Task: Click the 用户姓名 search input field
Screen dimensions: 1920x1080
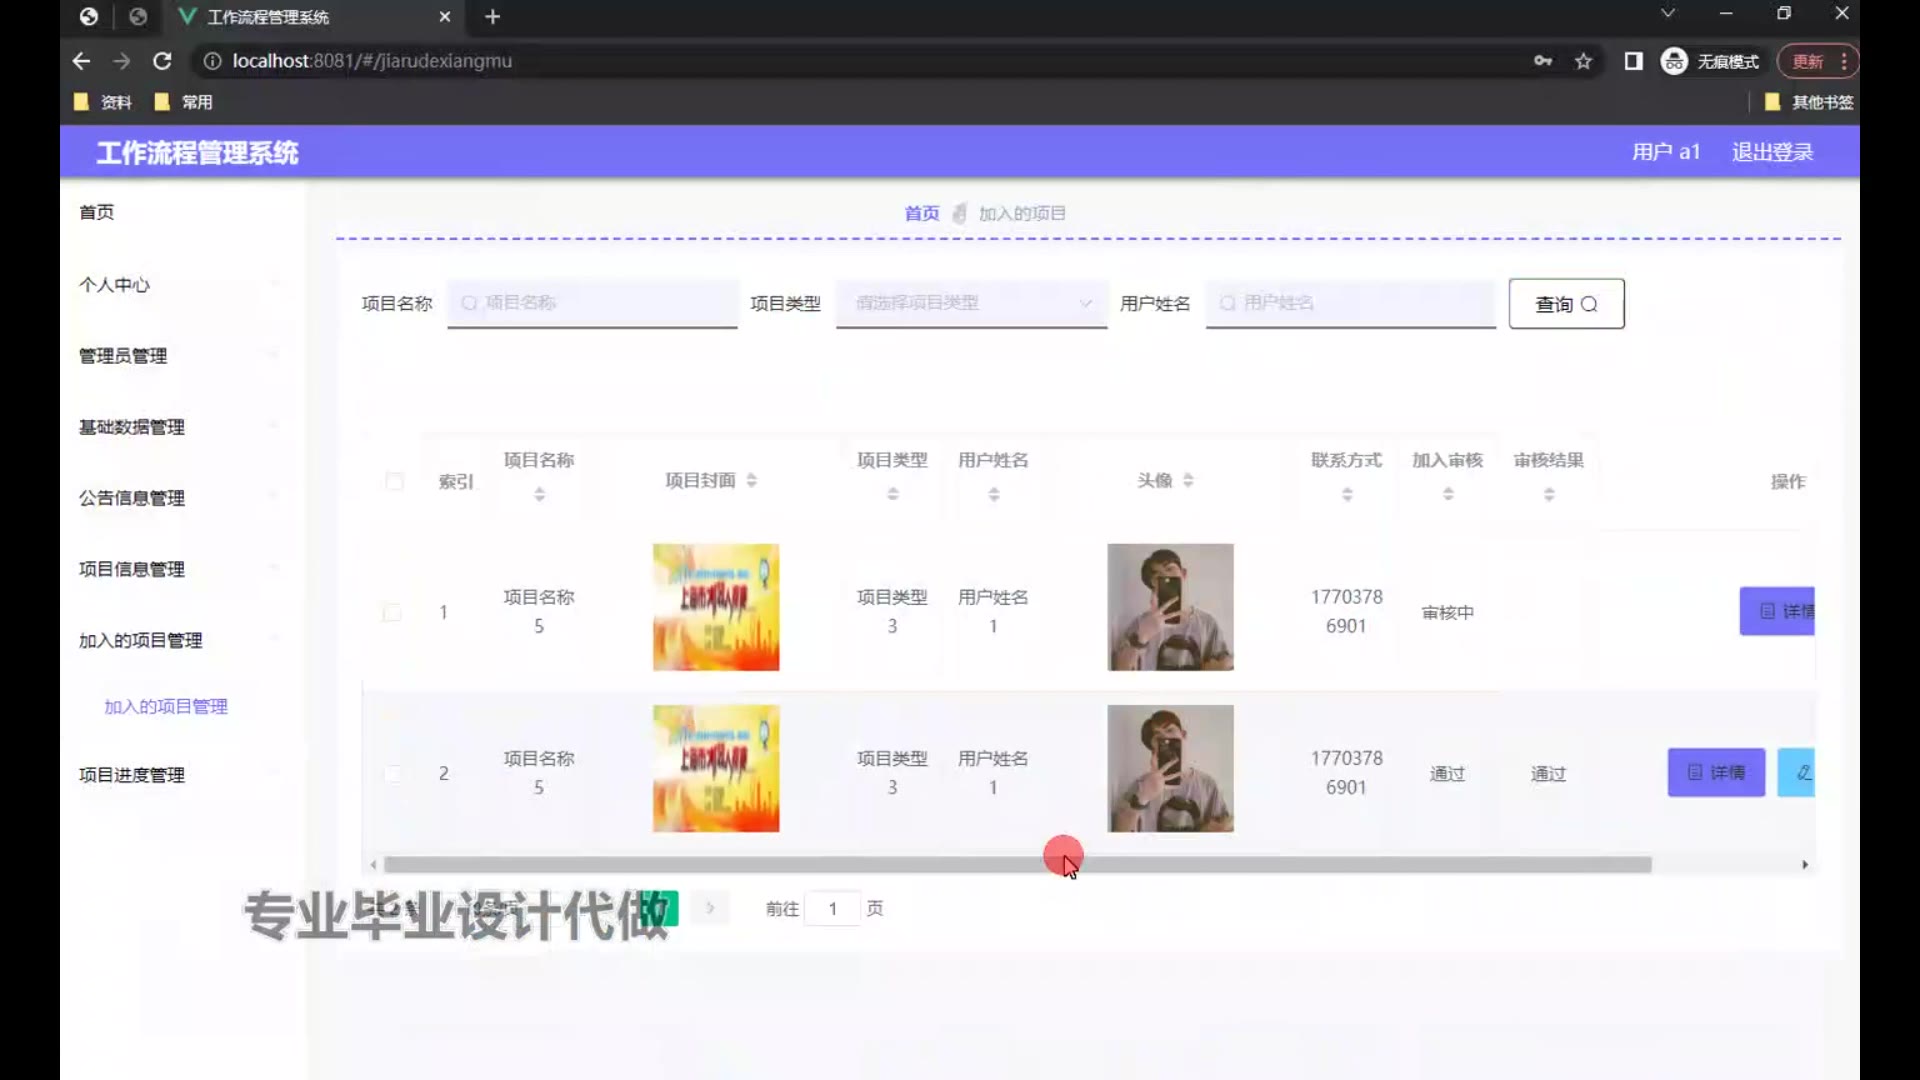Action: [1350, 303]
